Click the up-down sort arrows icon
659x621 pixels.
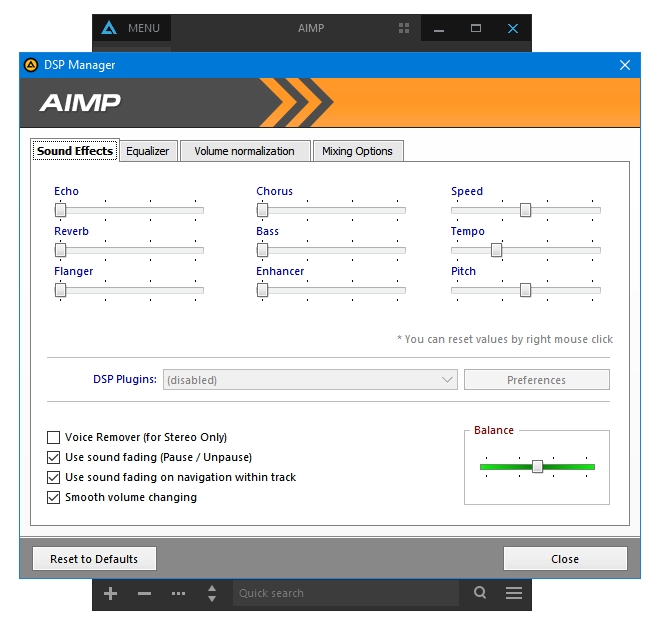[212, 594]
